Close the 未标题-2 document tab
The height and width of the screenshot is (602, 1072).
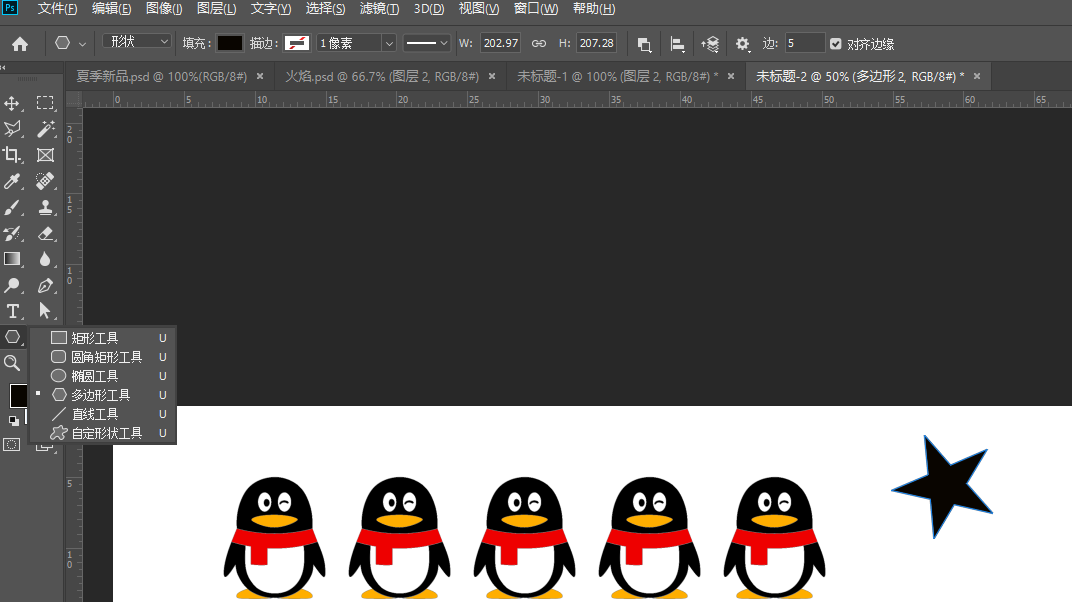pos(977,77)
